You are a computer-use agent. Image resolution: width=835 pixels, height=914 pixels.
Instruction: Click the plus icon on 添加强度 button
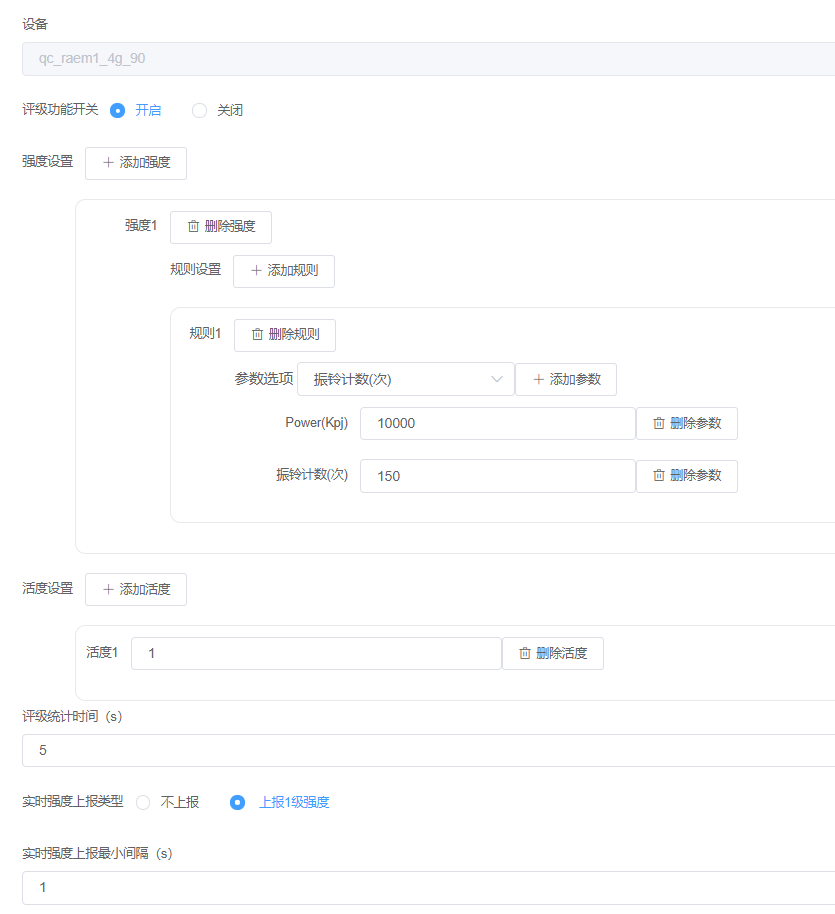pos(108,163)
